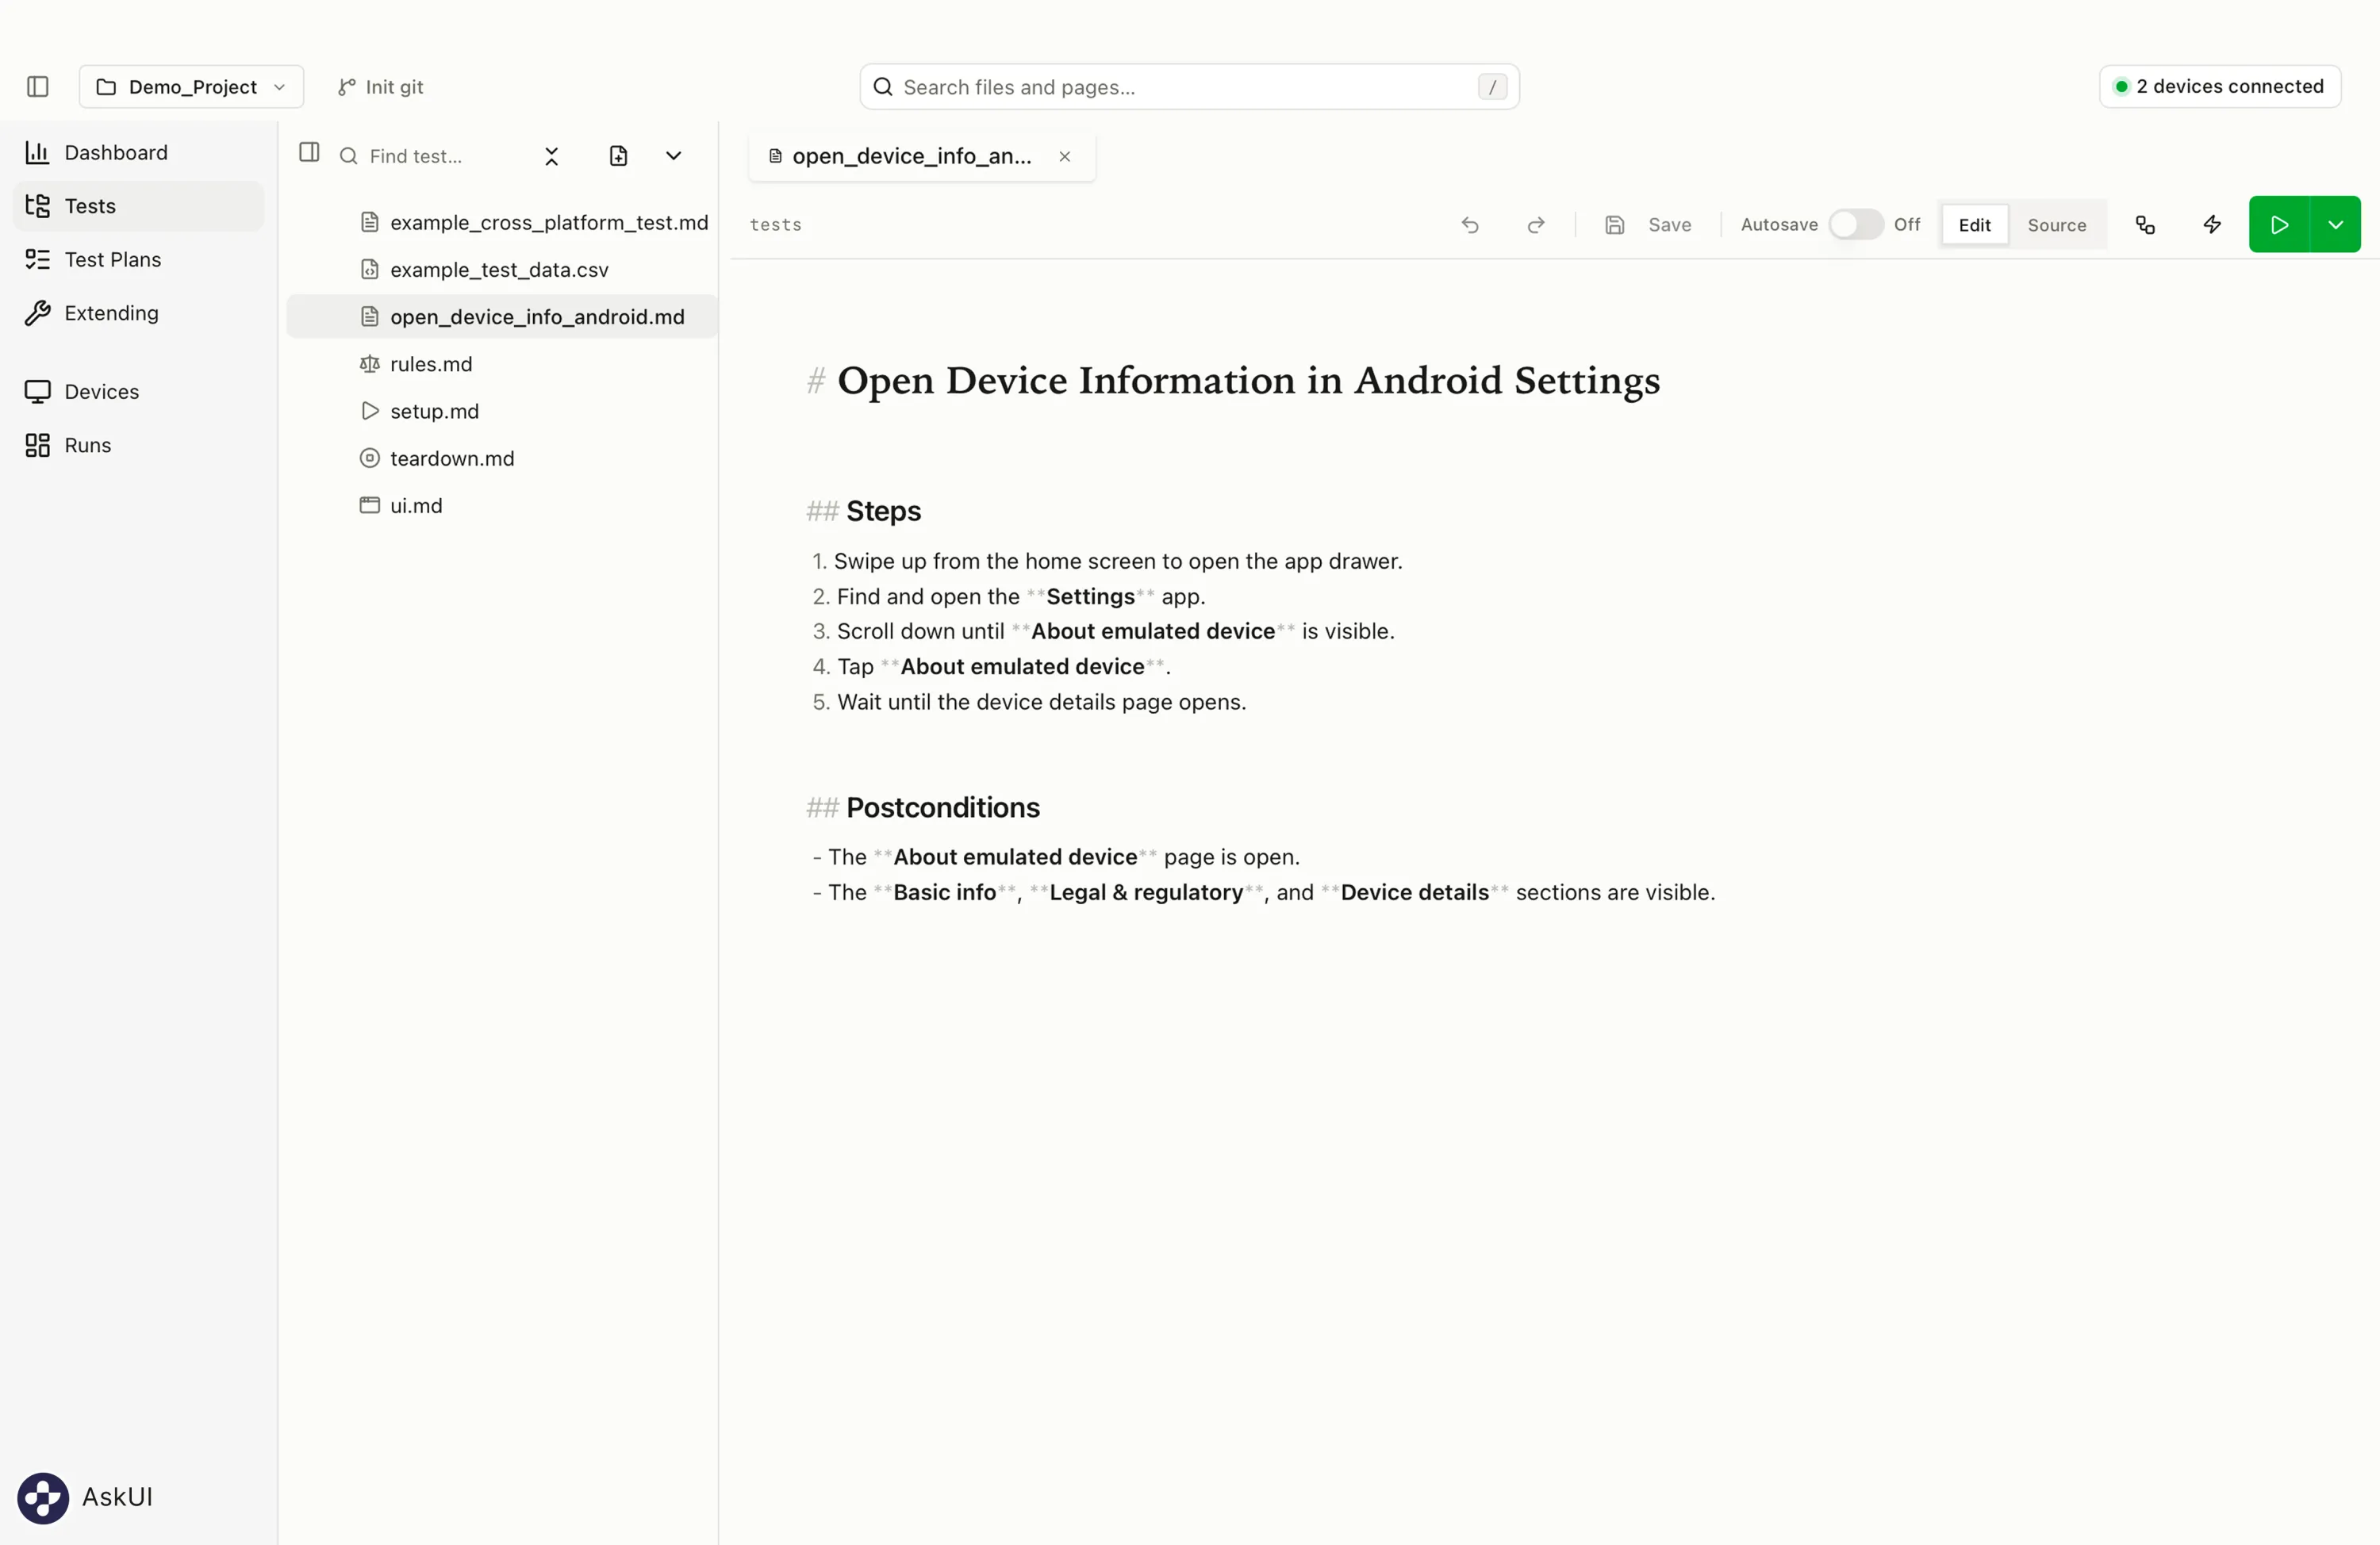
Task: Close the open_device_info_an... tab
Action: click(1064, 157)
